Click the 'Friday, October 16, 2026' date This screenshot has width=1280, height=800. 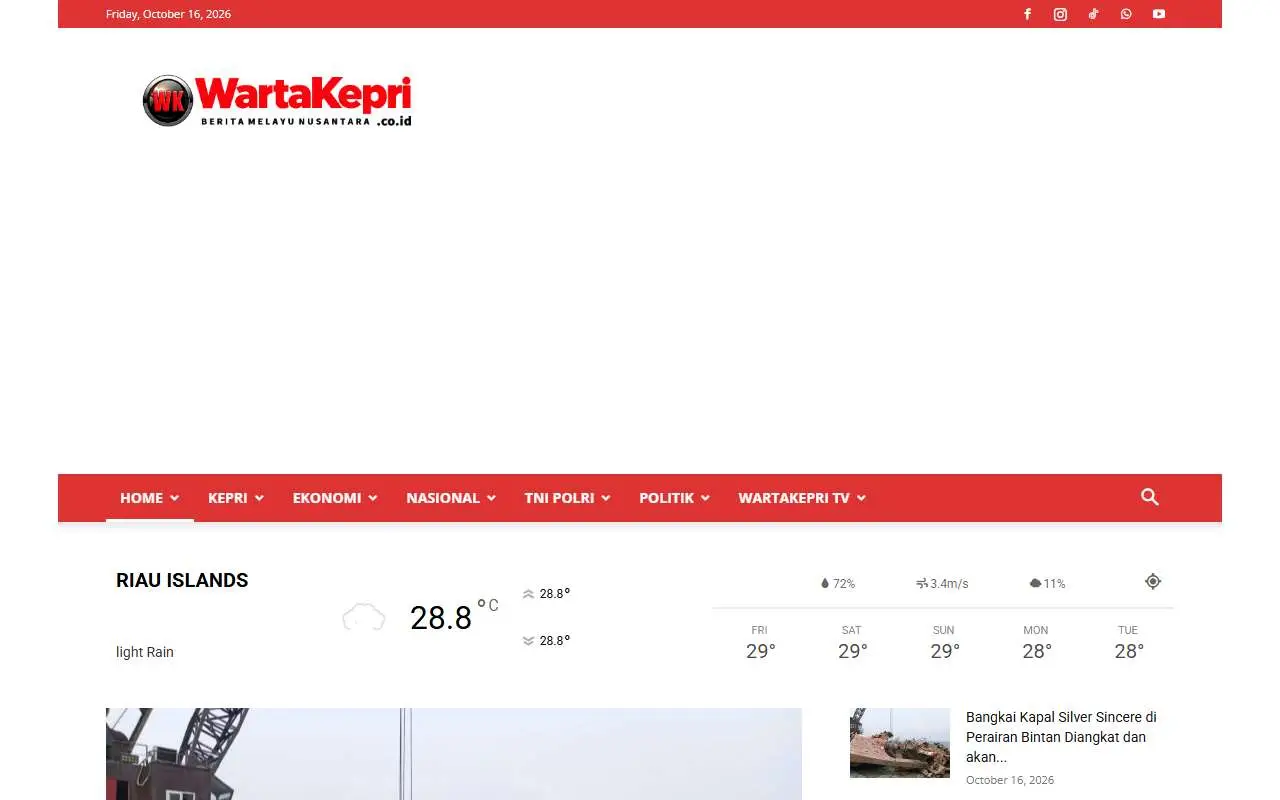[x=168, y=14]
